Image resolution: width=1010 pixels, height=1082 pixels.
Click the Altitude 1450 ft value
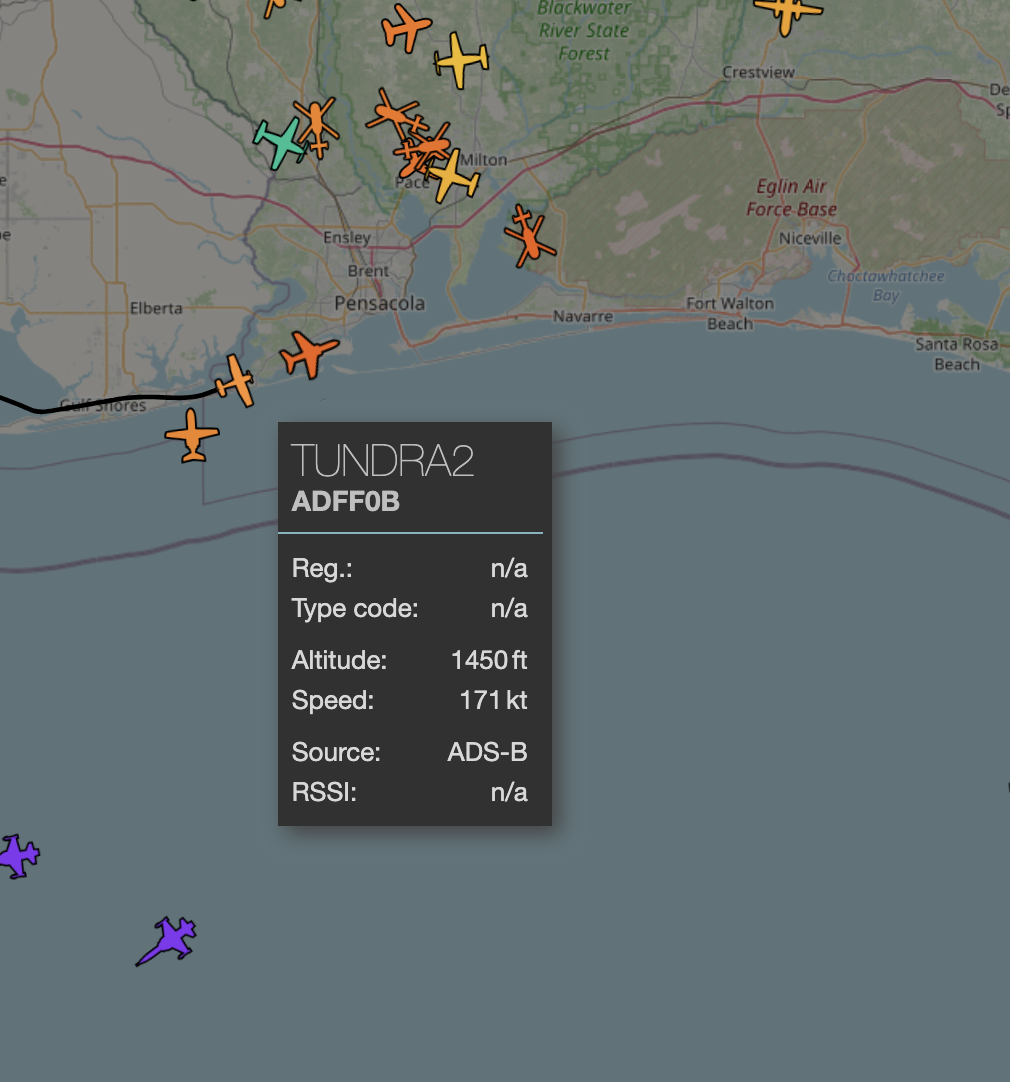[x=489, y=660]
